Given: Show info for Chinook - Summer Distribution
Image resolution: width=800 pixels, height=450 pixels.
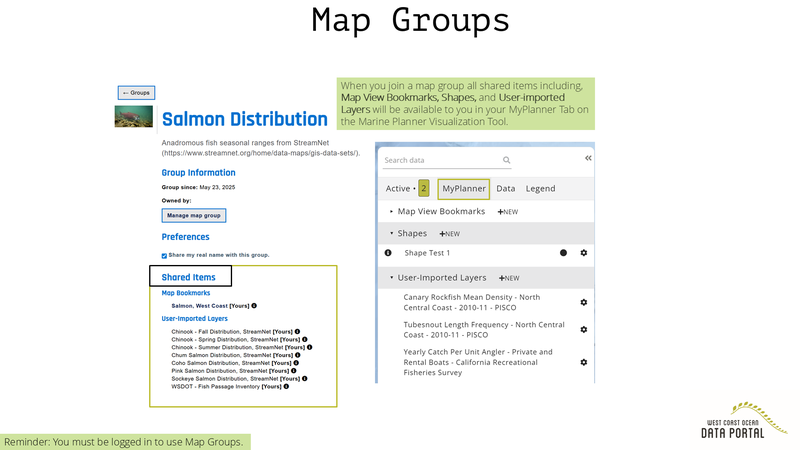Looking at the screenshot, I should 309,347.
